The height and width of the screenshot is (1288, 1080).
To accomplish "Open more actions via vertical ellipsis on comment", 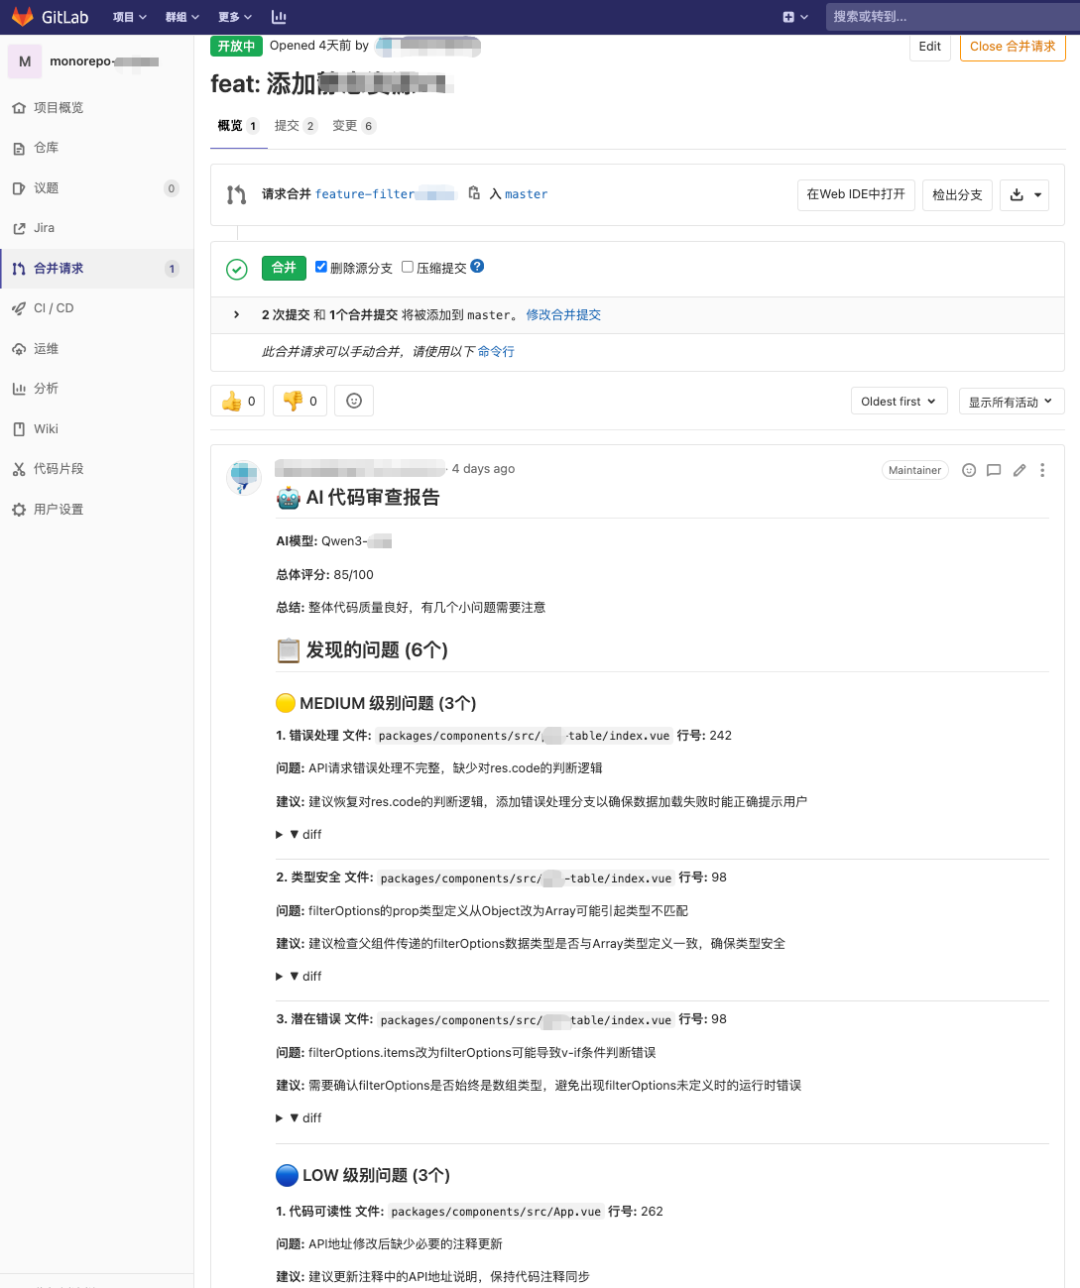I will pos(1043,469).
